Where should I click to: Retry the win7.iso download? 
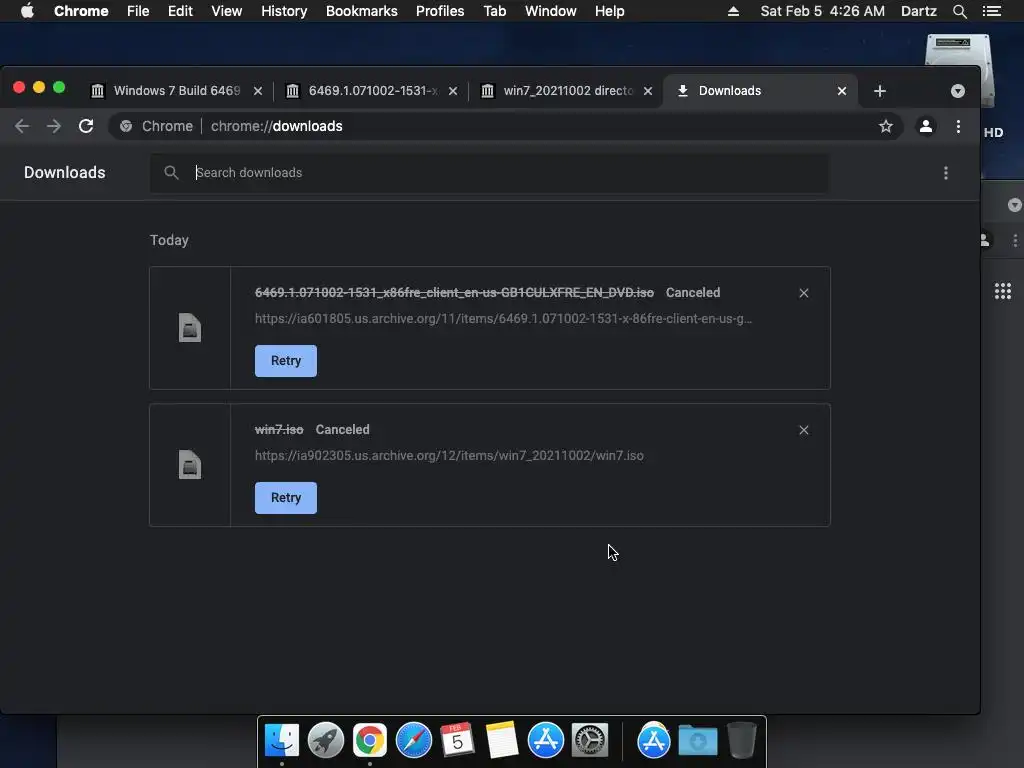coord(285,498)
